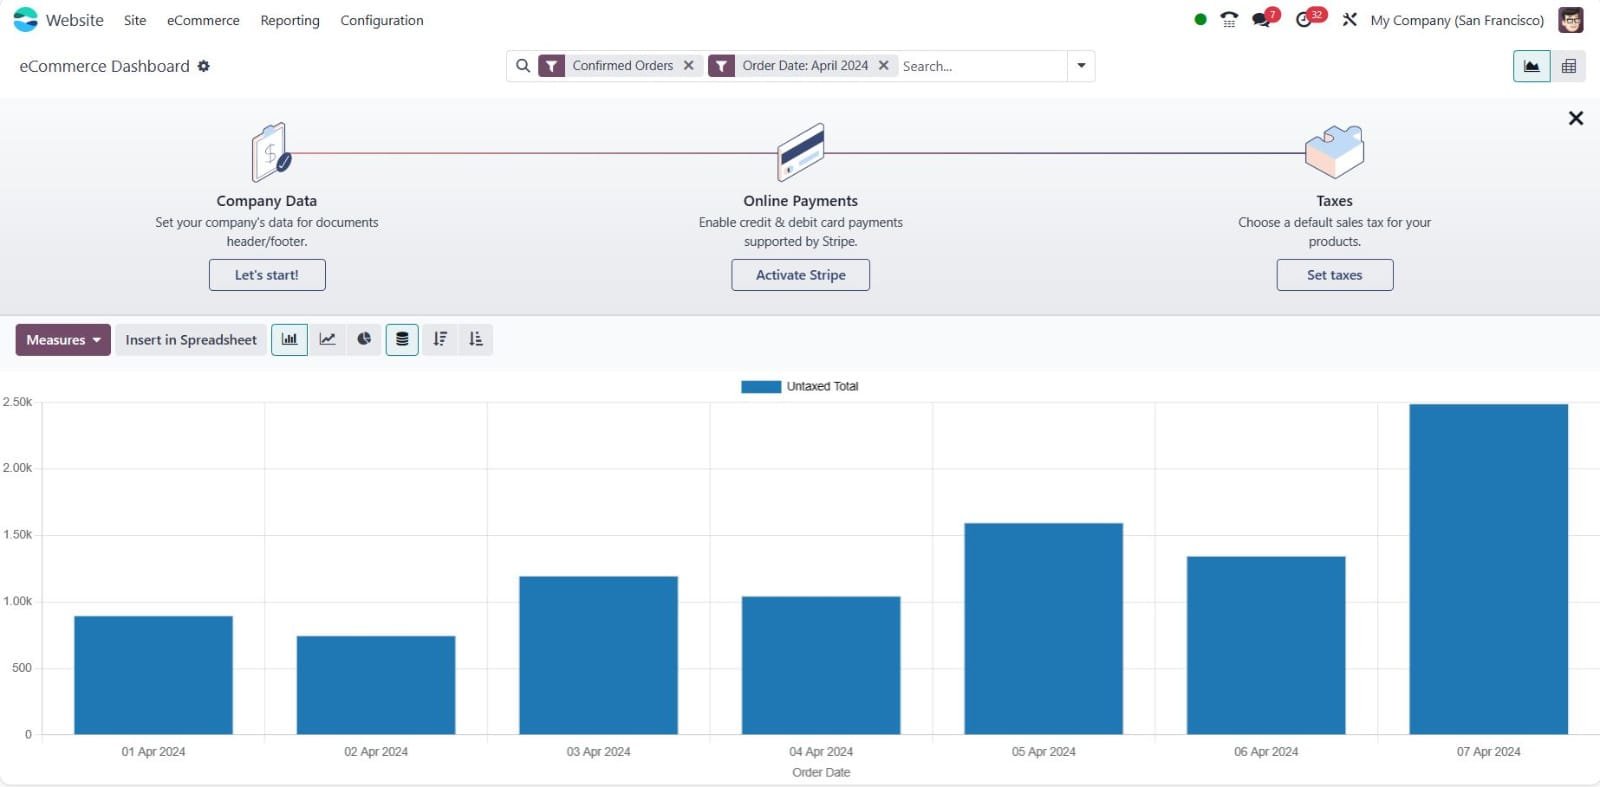Open the activities clock icon

click(x=1304, y=20)
